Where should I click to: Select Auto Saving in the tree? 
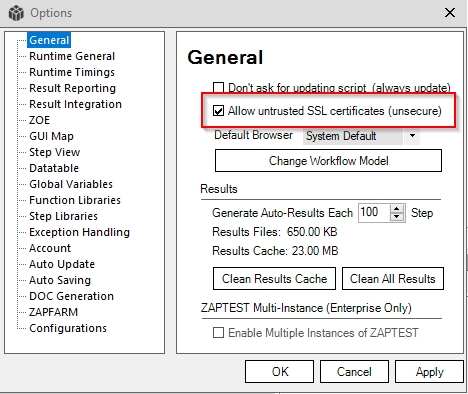(x=60, y=280)
